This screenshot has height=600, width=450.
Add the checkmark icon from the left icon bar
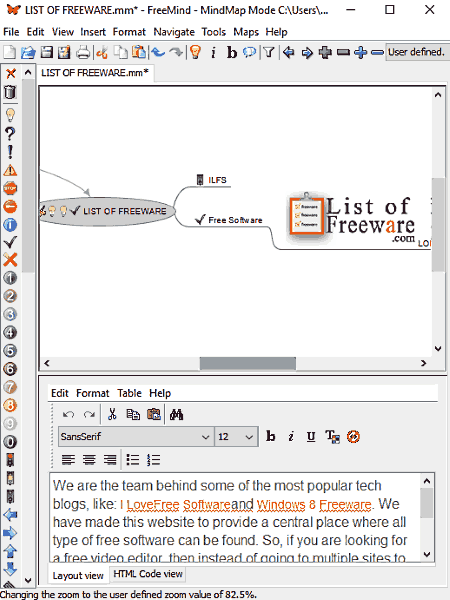click(10, 242)
